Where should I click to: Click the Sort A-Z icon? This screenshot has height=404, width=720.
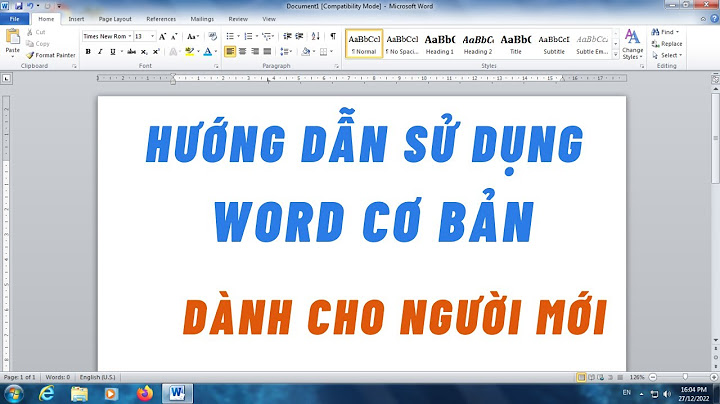[x=315, y=36]
